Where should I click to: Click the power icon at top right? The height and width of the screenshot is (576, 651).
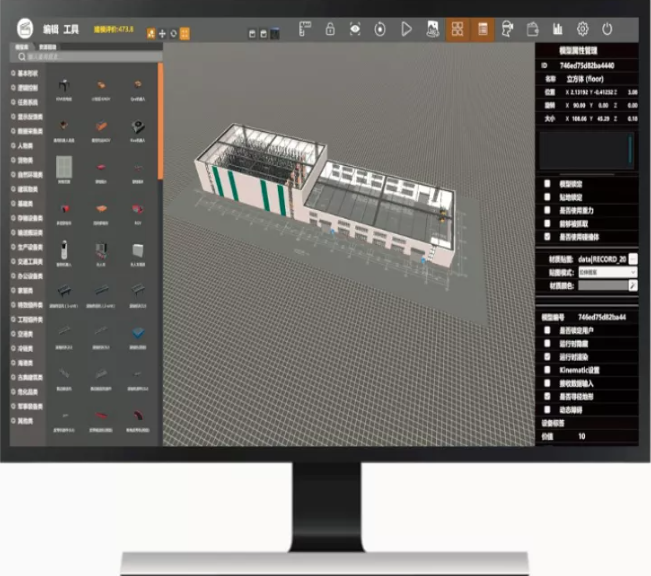pyautogui.click(x=608, y=30)
